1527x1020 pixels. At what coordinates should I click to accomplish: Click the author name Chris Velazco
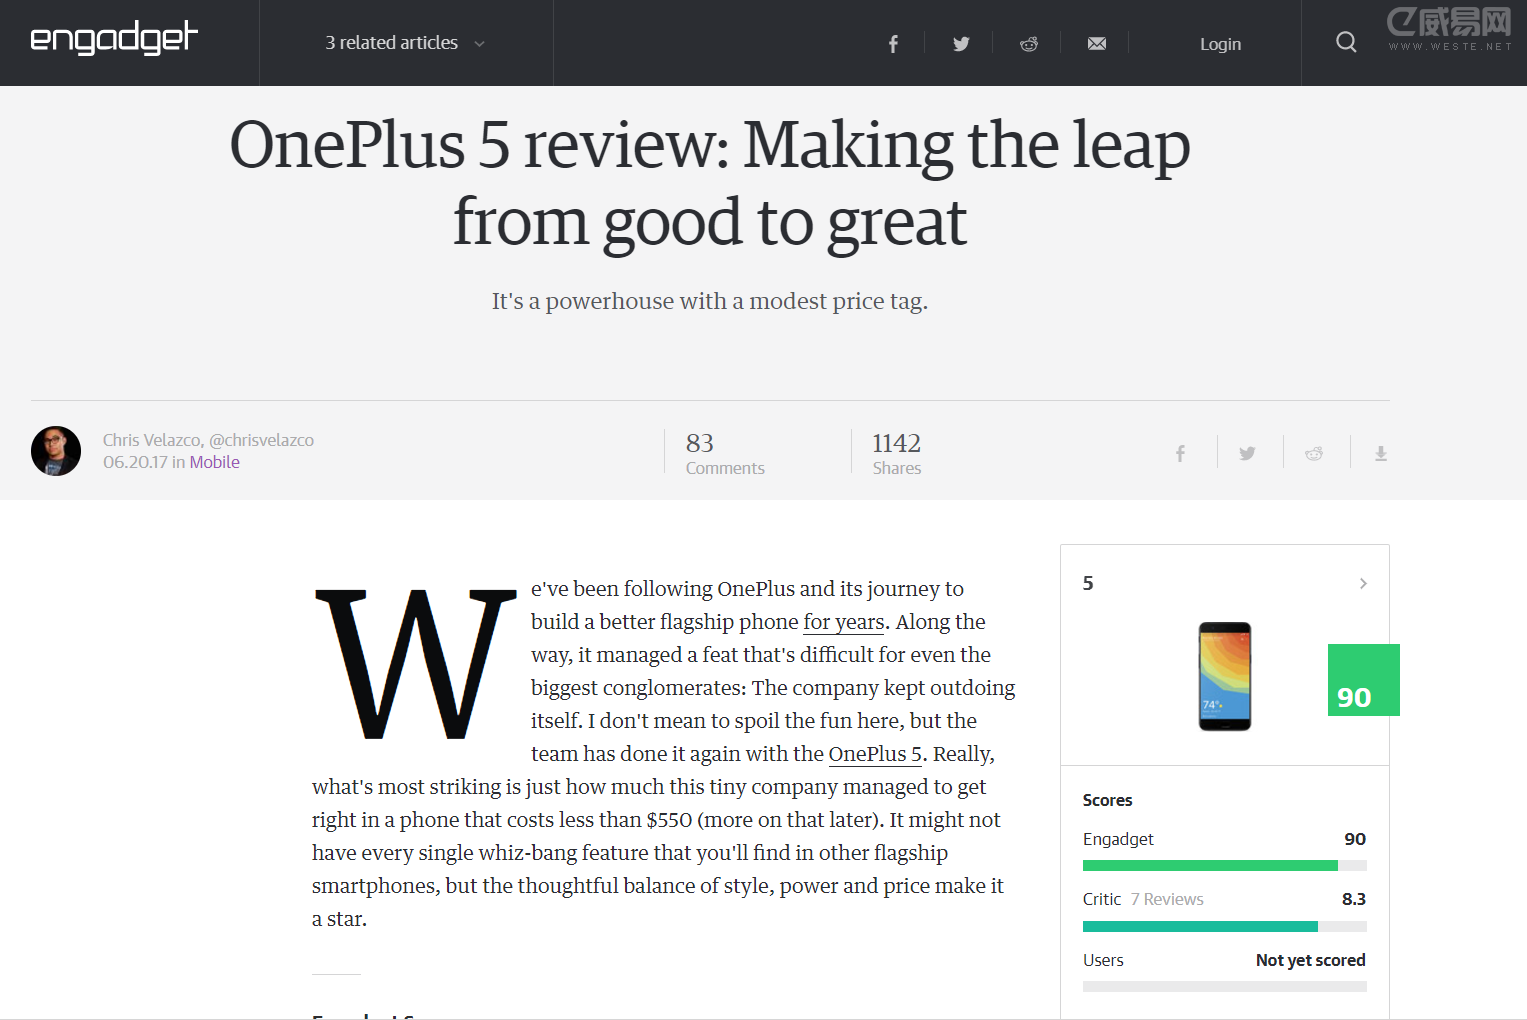pos(151,440)
